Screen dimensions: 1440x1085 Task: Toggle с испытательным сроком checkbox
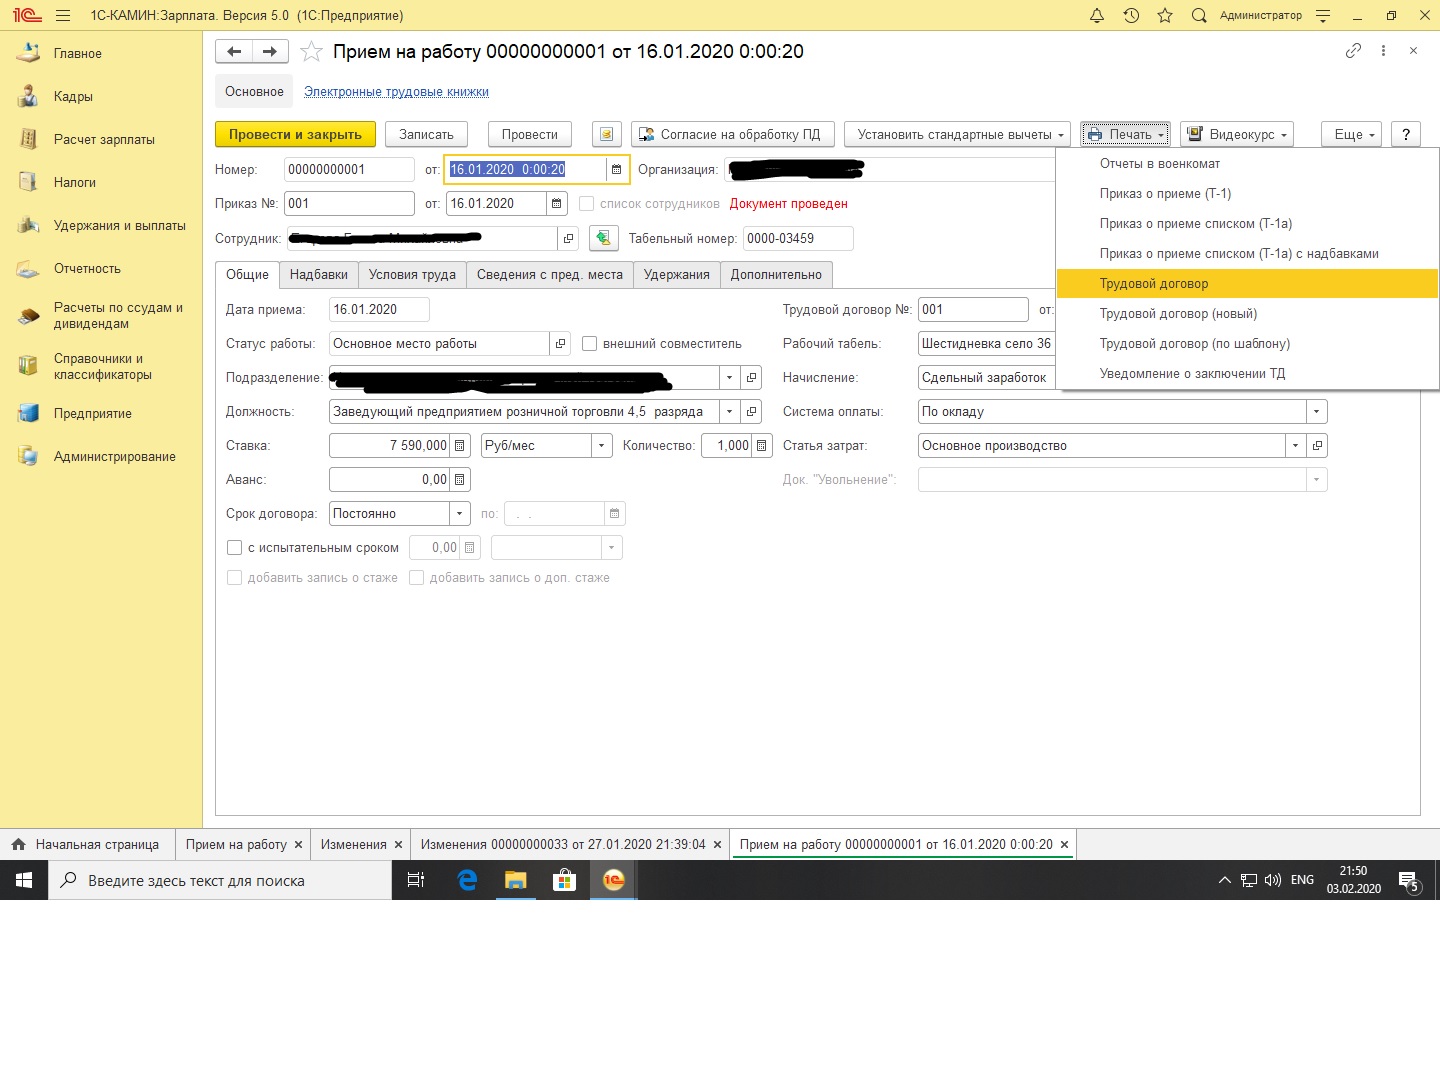(x=235, y=548)
